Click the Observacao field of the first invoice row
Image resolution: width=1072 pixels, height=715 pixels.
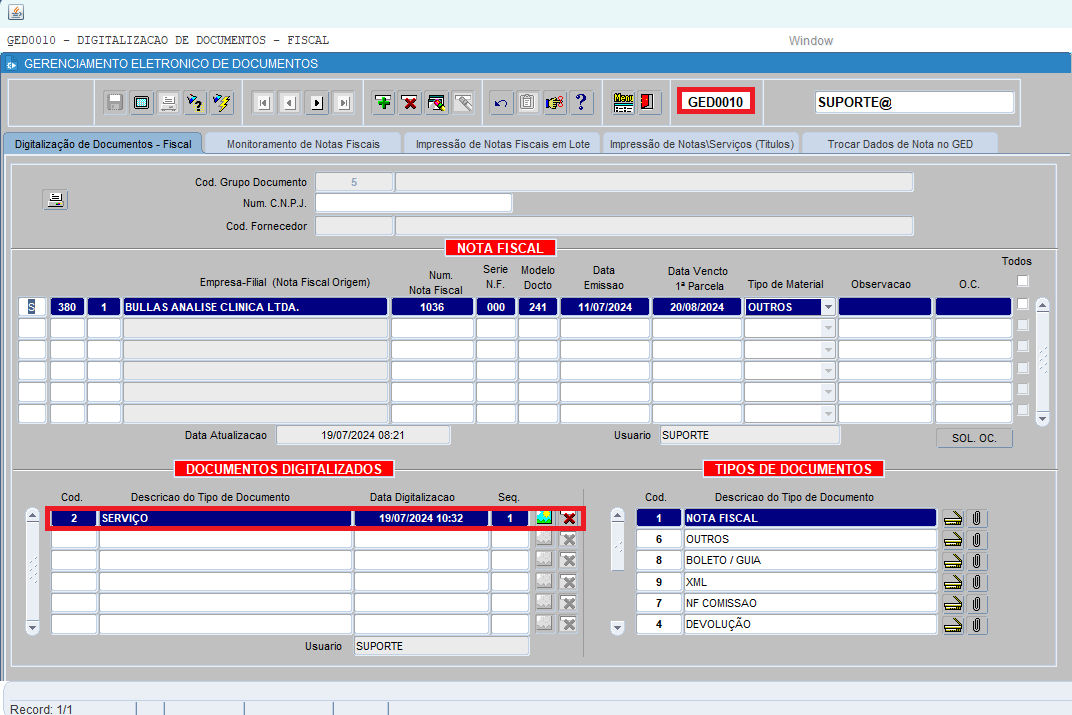pos(885,307)
